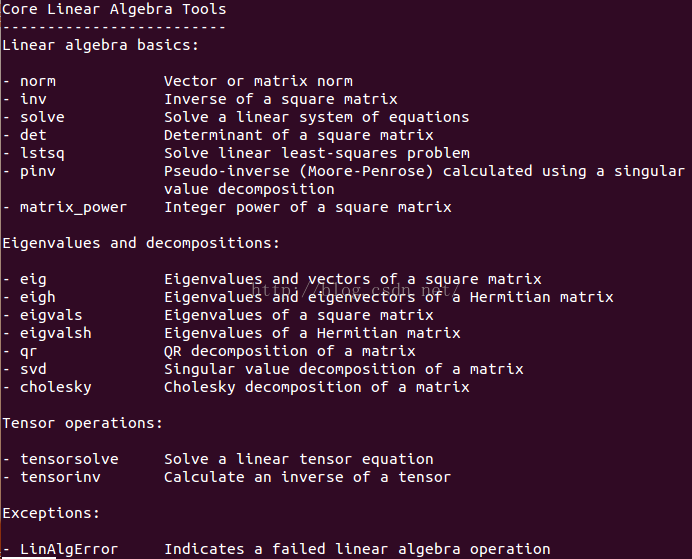The height and width of the screenshot is (559, 692).
Task: Click the 'Eigenvalues and decompositions:' section header
Action: tap(141, 244)
